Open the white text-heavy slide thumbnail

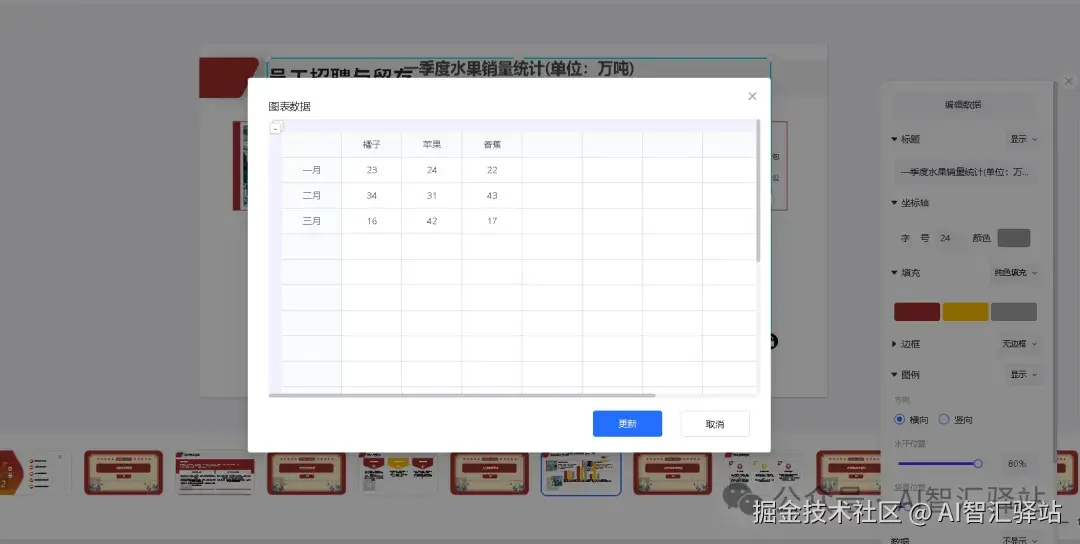coord(215,473)
